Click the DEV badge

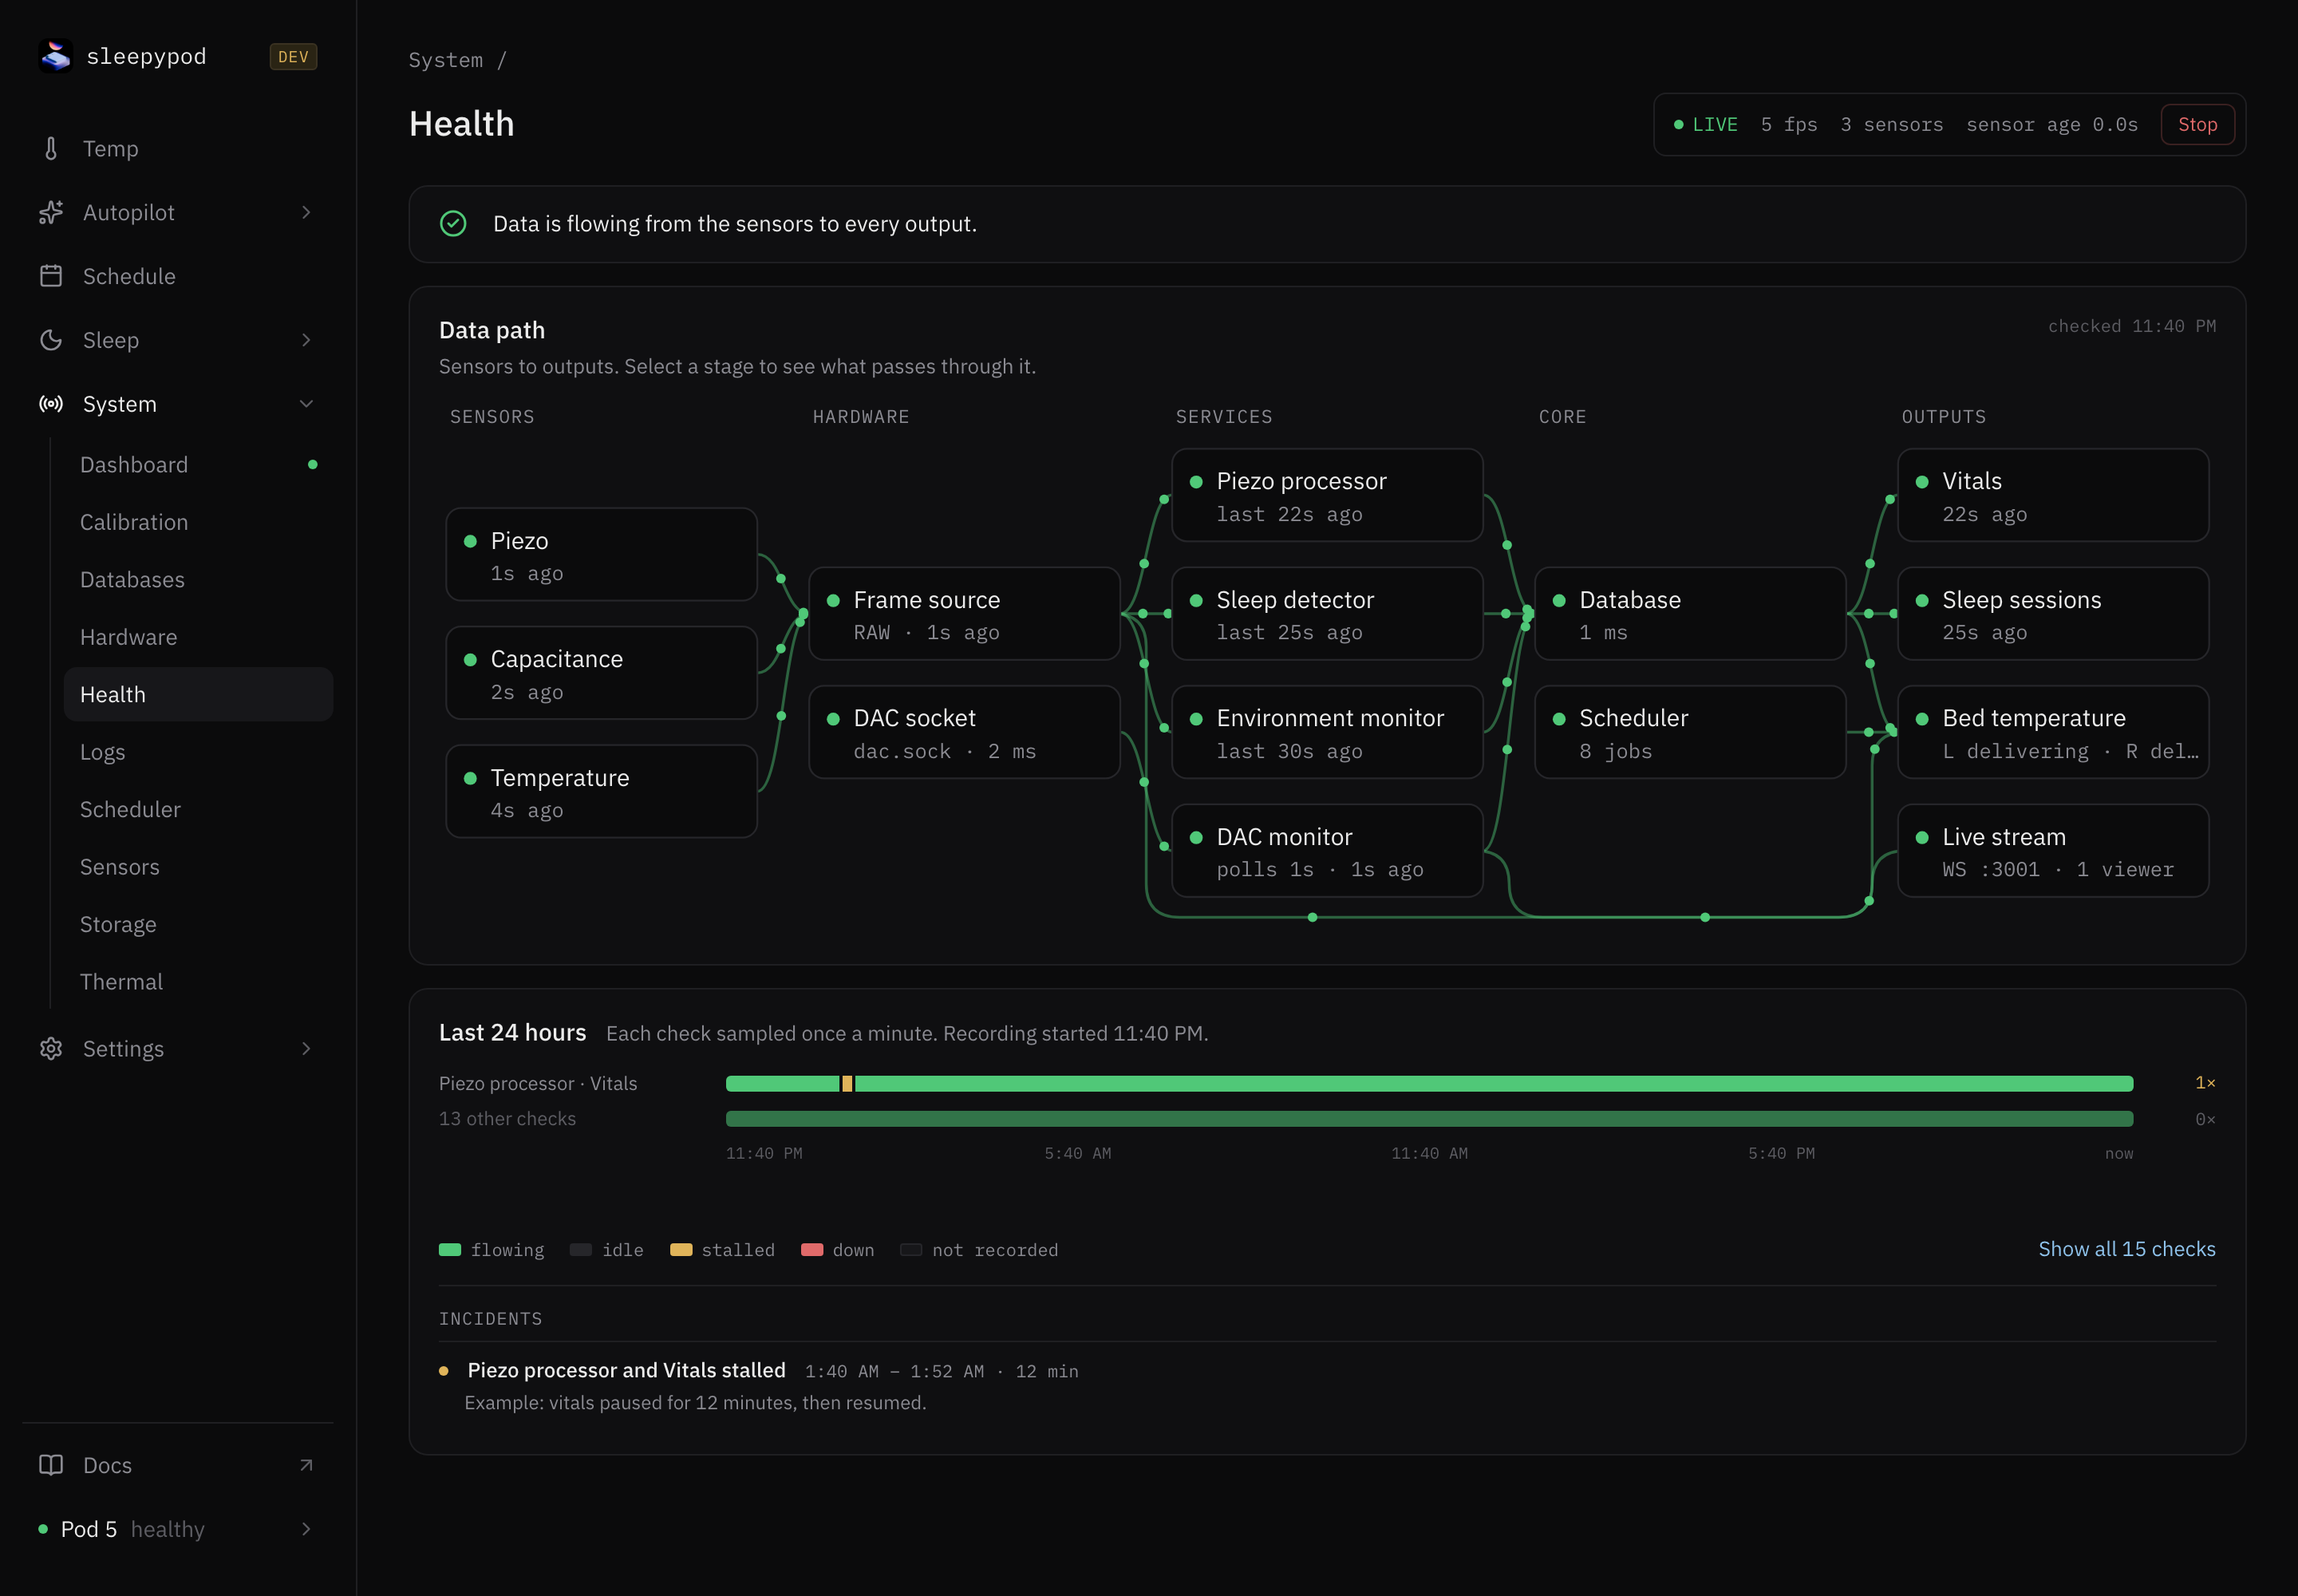pos(293,57)
